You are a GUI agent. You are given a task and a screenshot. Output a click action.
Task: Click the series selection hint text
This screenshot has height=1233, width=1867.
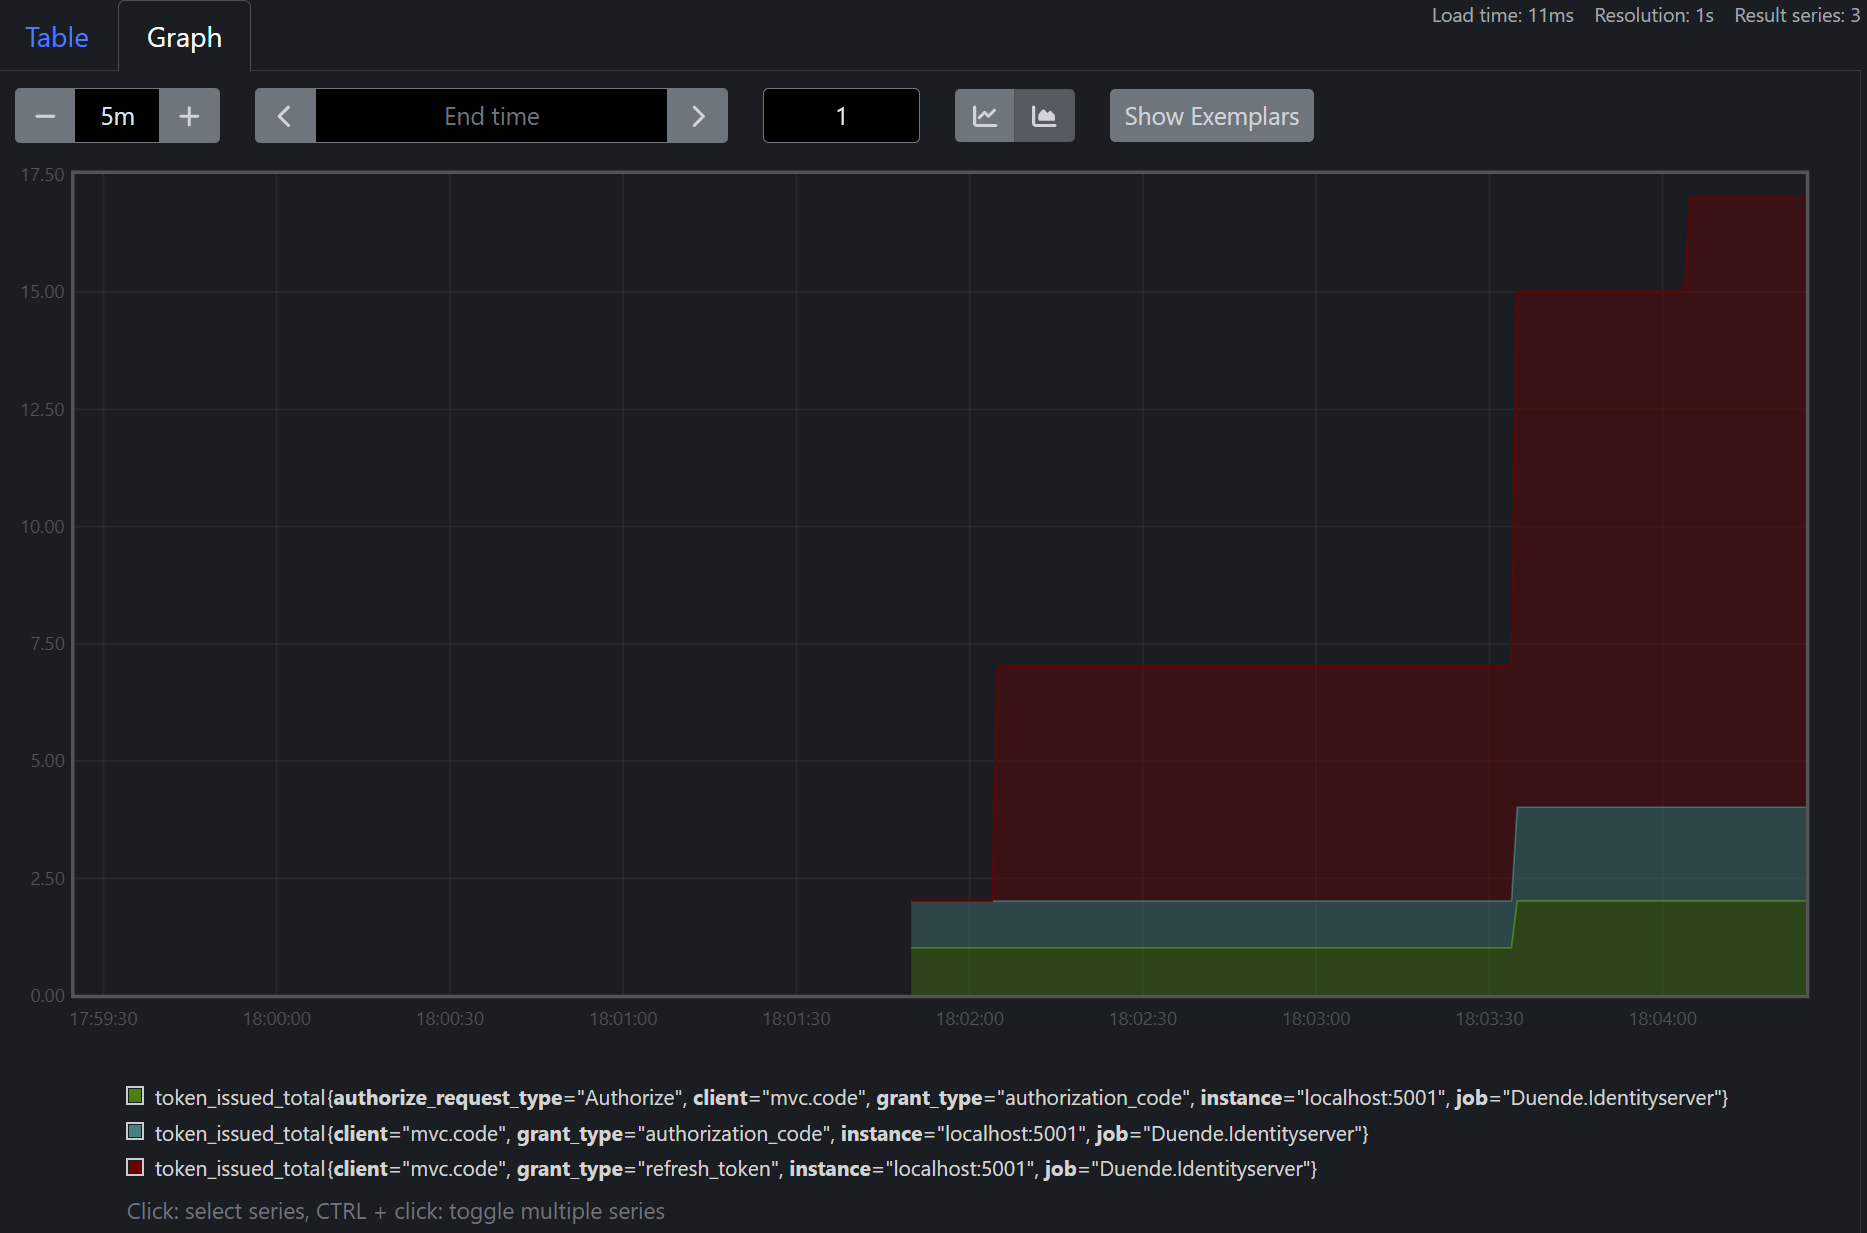click(395, 1211)
